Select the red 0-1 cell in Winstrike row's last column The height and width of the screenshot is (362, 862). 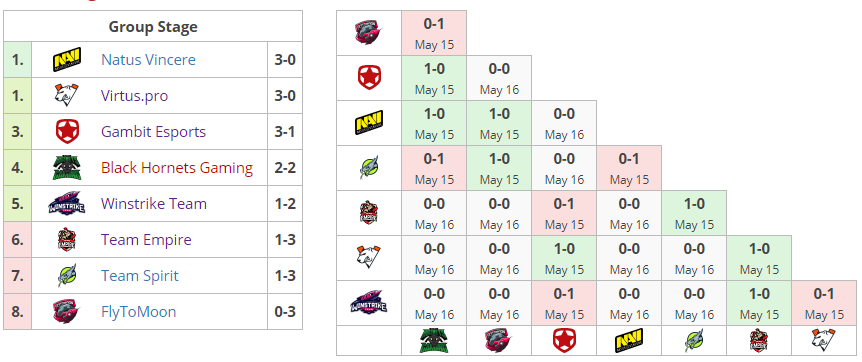[824, 303]
